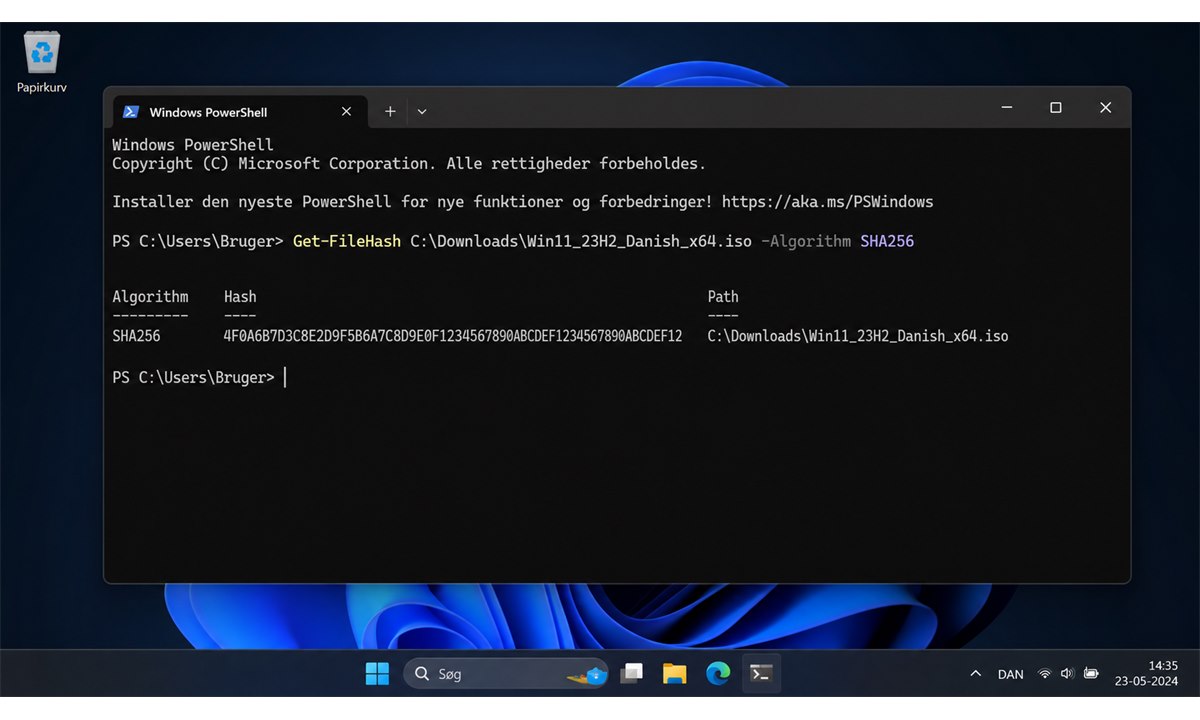Image resolution: width=1200 pixels, height=720 pixels.
Task: Launch Microsoft Edge from the taskbar
Action: [x=718, y=674]
